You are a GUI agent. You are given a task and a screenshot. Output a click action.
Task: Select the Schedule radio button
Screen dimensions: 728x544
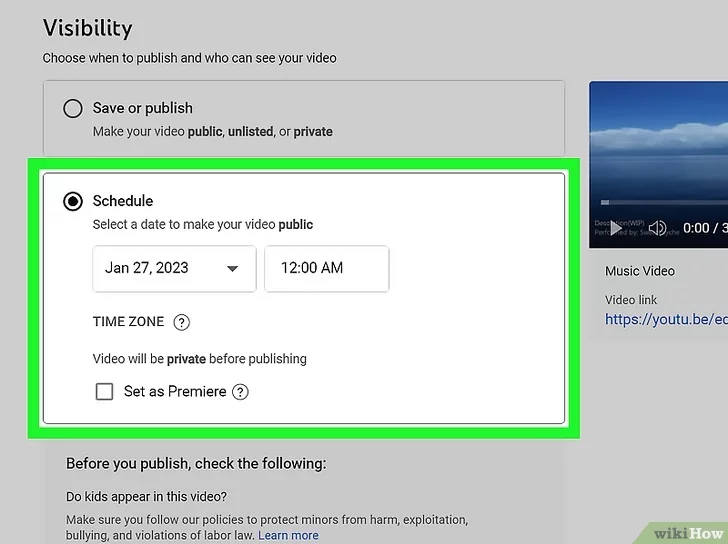tap(73, 201)
